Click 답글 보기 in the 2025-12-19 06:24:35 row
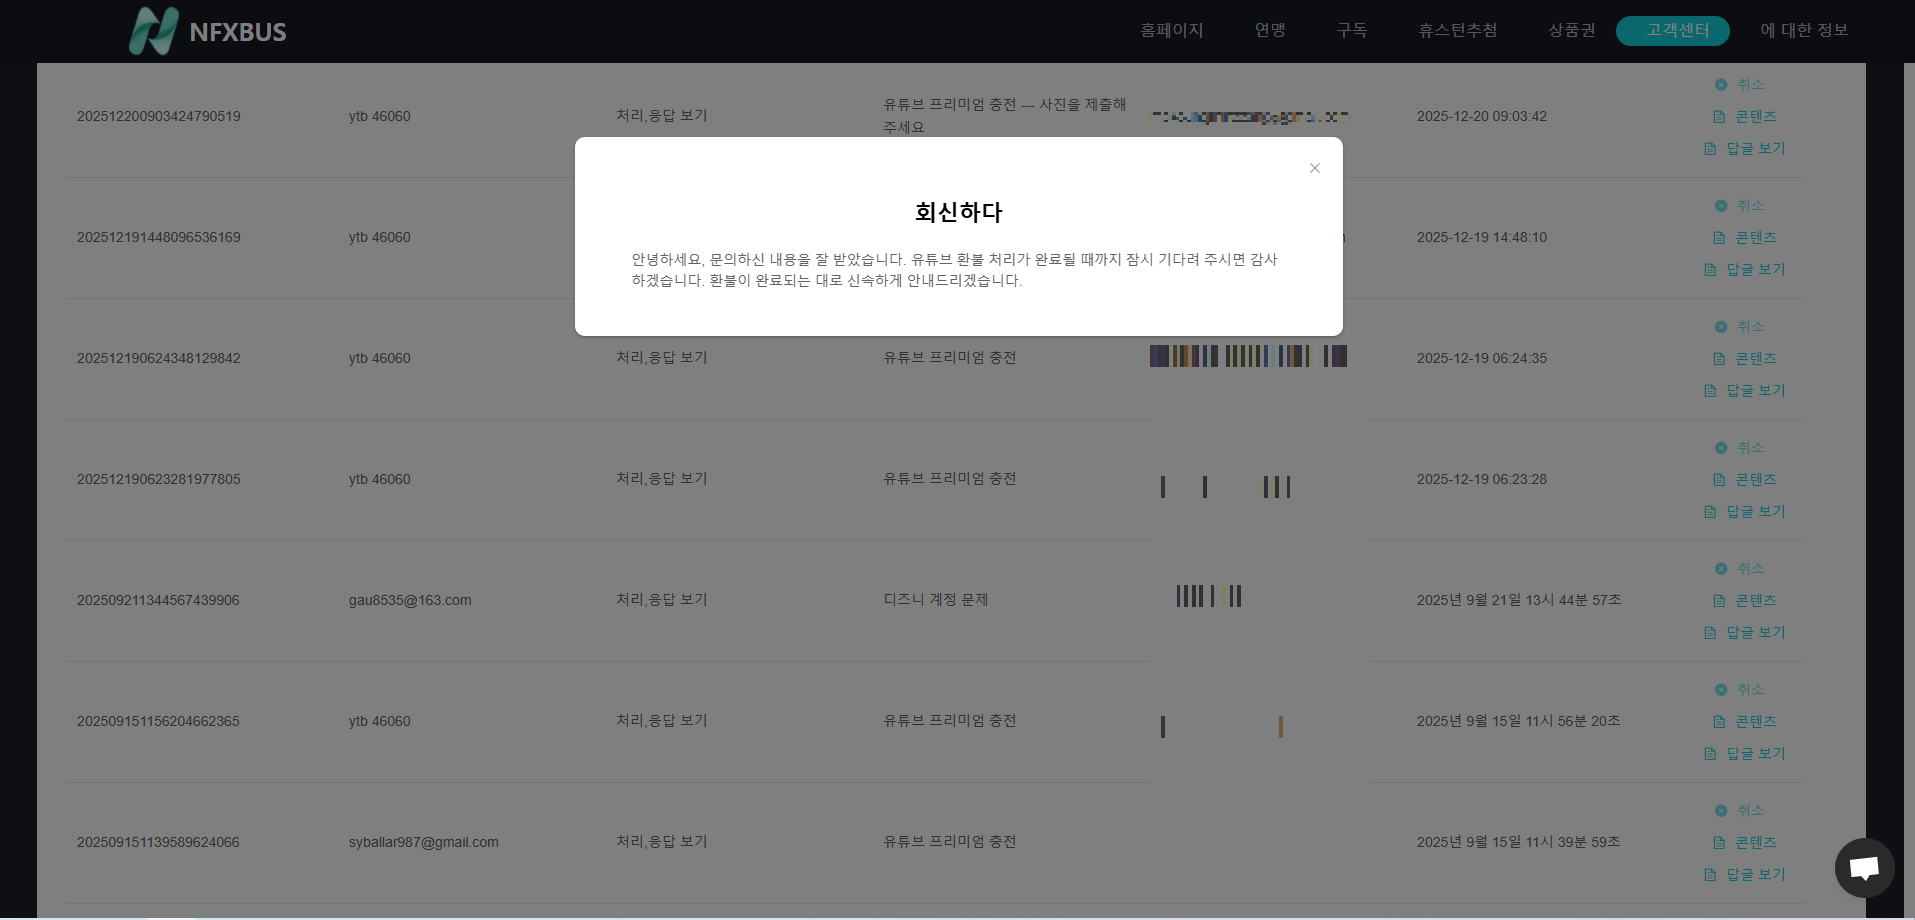The image size is (1915, 920). (1745, 391)
